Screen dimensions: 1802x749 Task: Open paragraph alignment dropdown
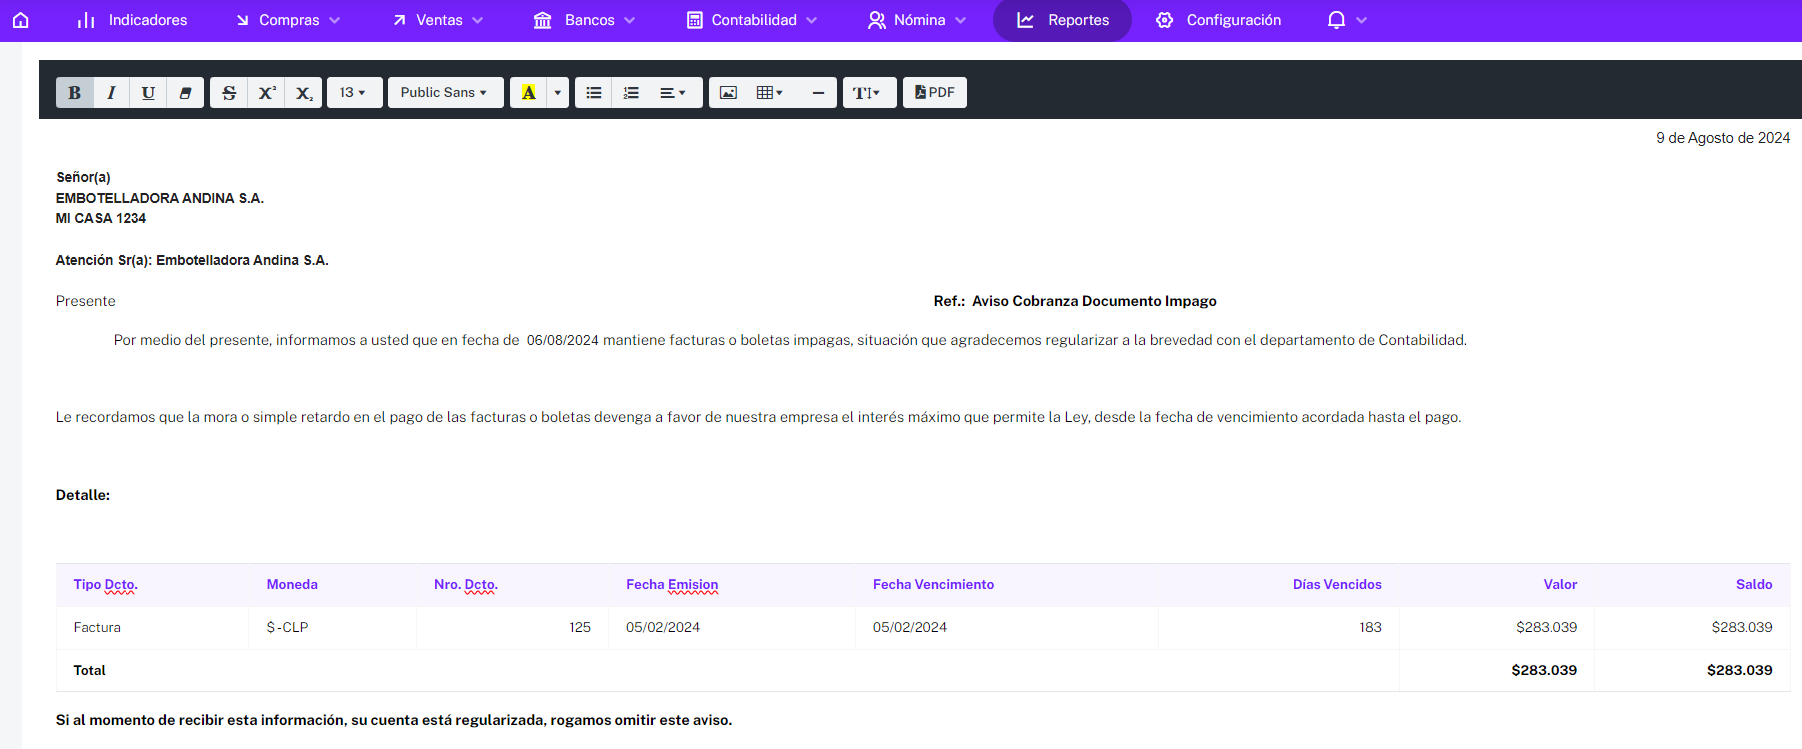675,93
